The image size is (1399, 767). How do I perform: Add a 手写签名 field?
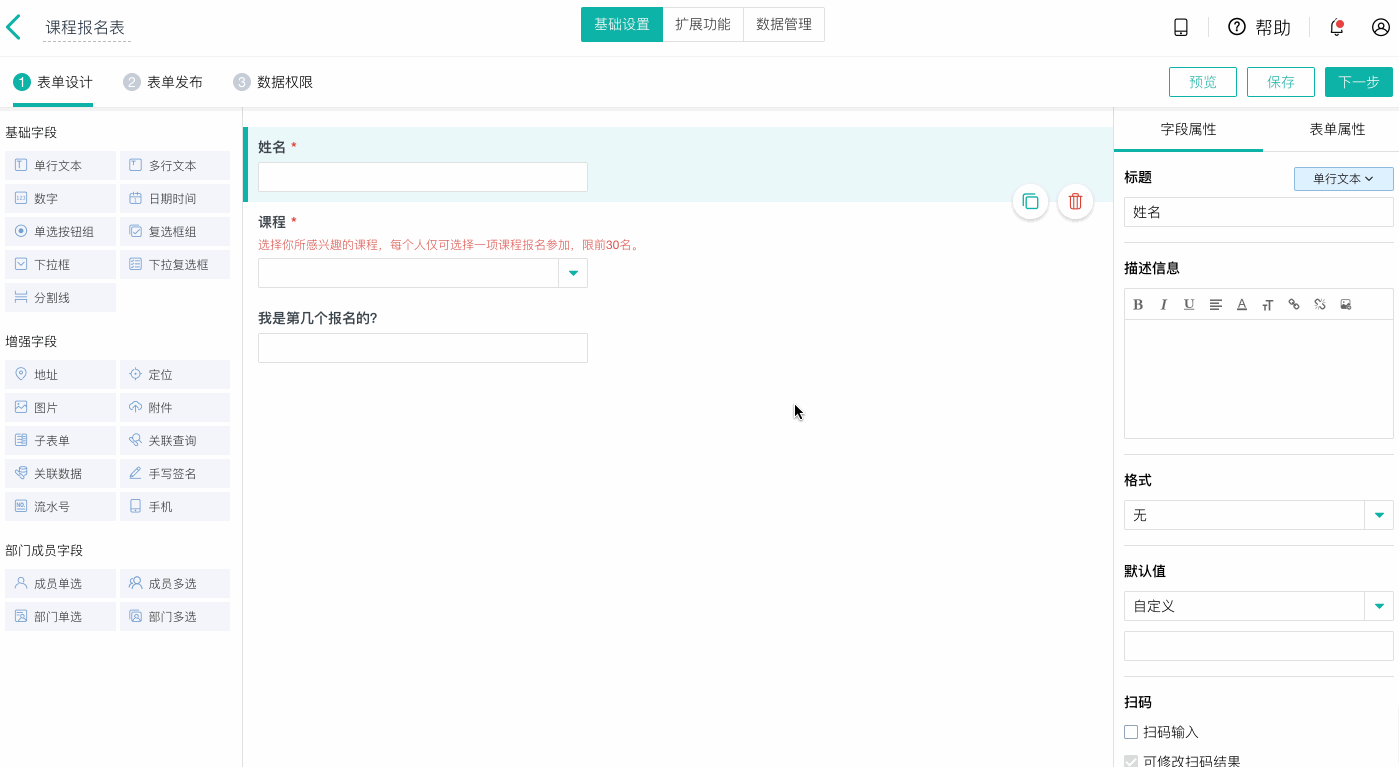175,474
